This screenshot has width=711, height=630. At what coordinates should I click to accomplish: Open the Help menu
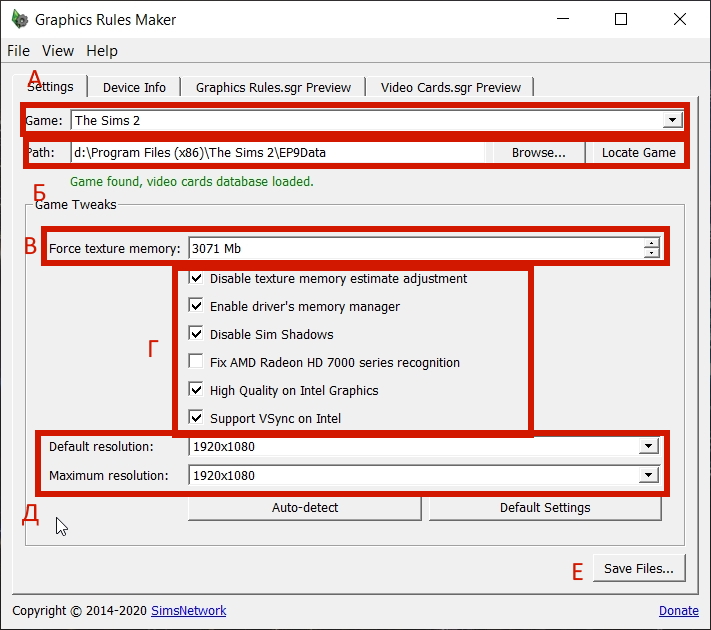(102, 51)
